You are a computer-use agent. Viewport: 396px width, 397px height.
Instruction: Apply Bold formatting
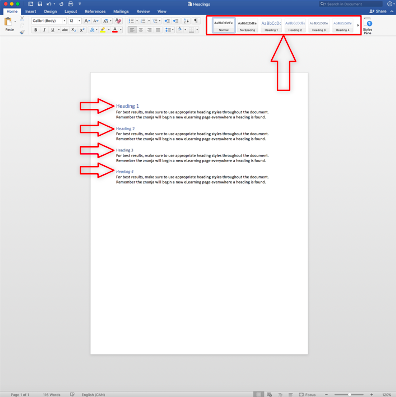pyautogui.click(x=36, y=30)
